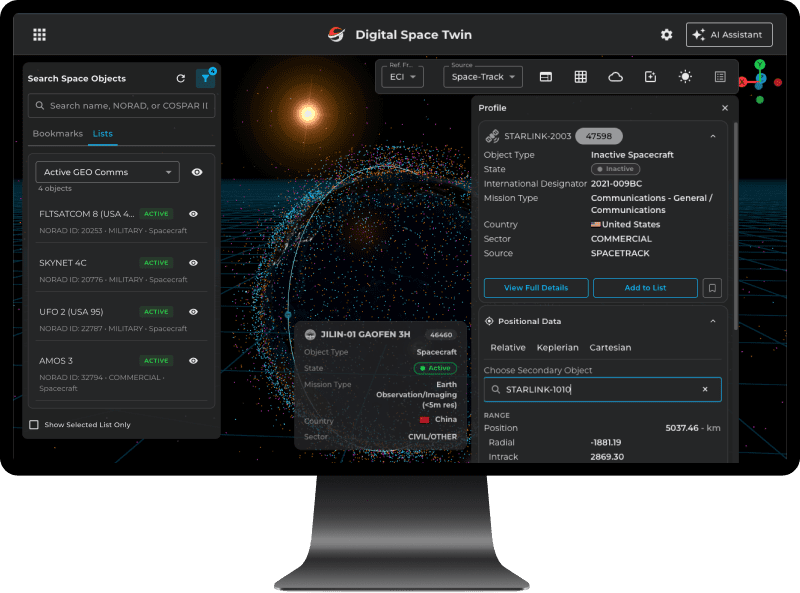Click the 46460 badge in tooltip
Image resolution: width=800 pixels, height=593 pixels.
(441, 335)
